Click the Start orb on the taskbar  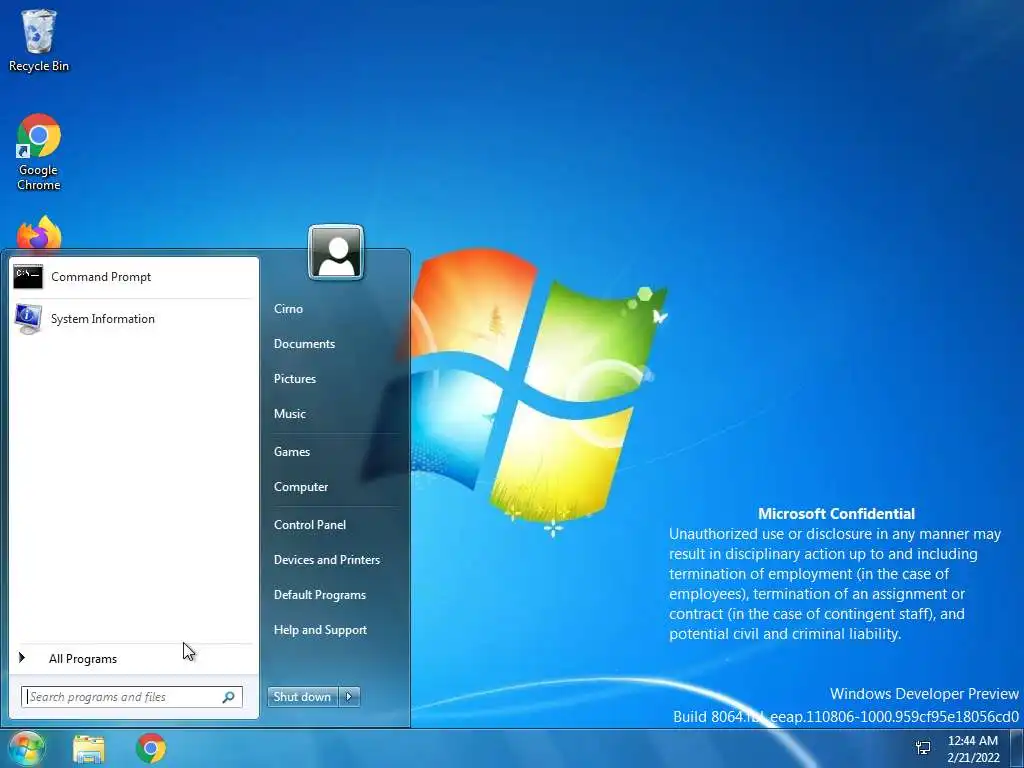pos(26,748)
